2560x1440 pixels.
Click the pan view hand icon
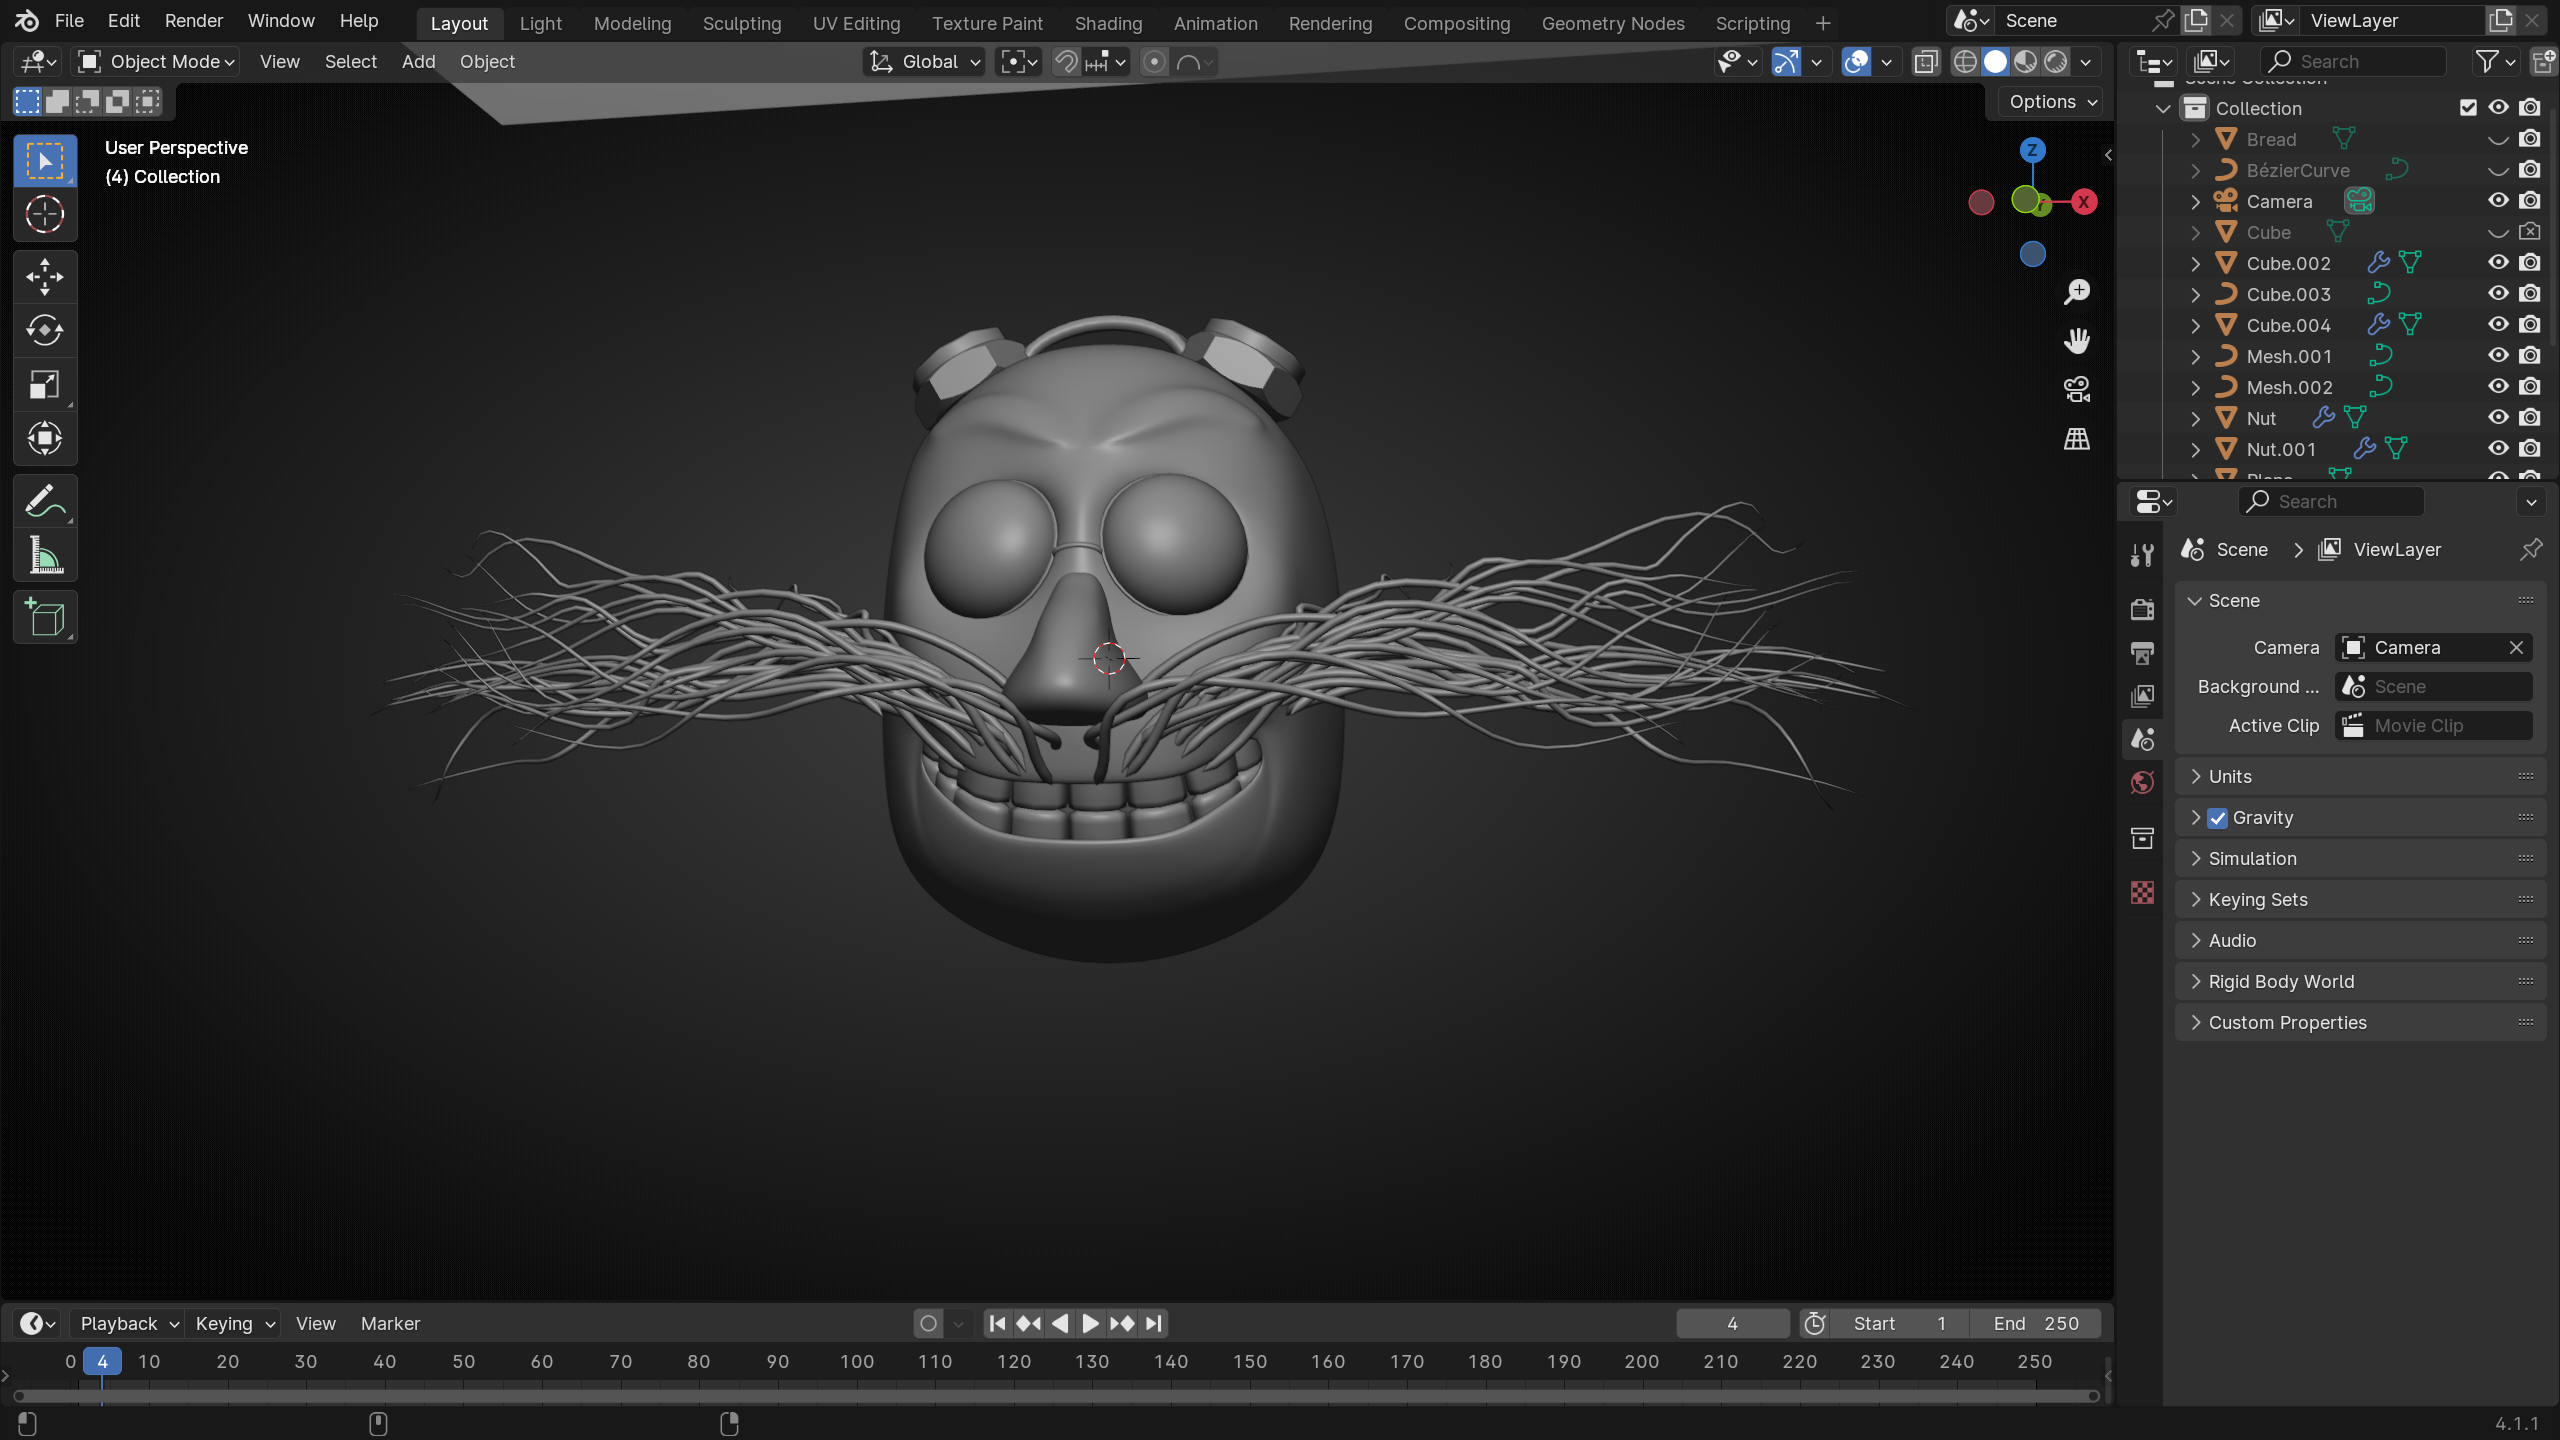(x=2077, y=341)
